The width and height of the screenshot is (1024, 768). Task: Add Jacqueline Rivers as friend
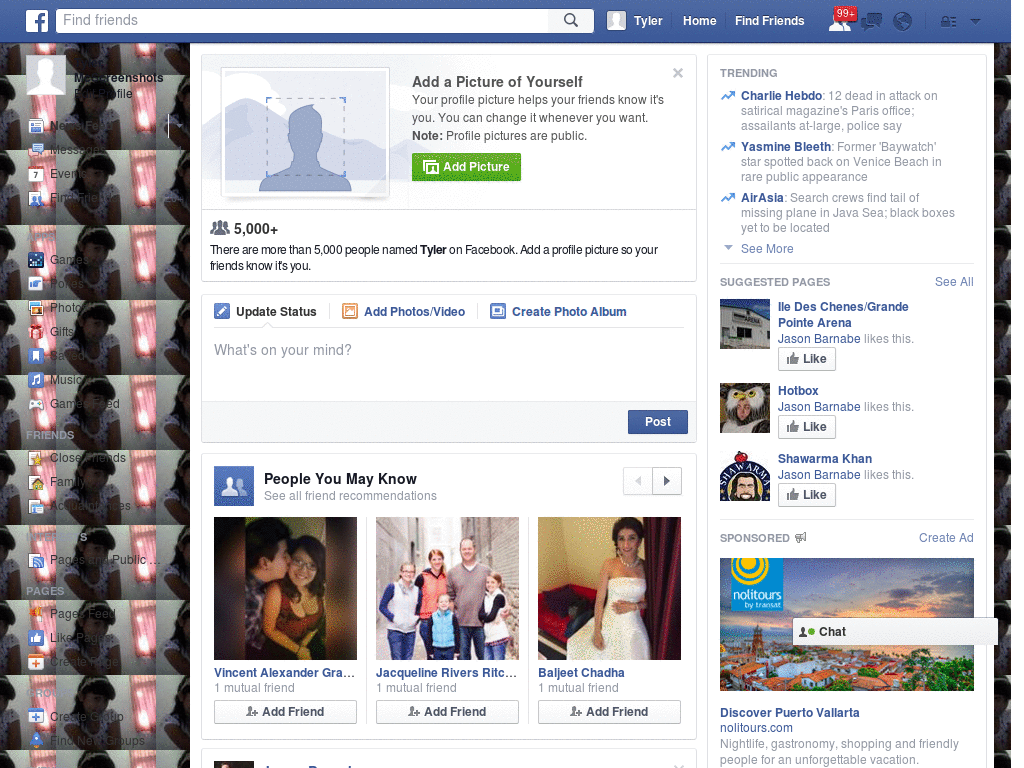tap(447, 712)
